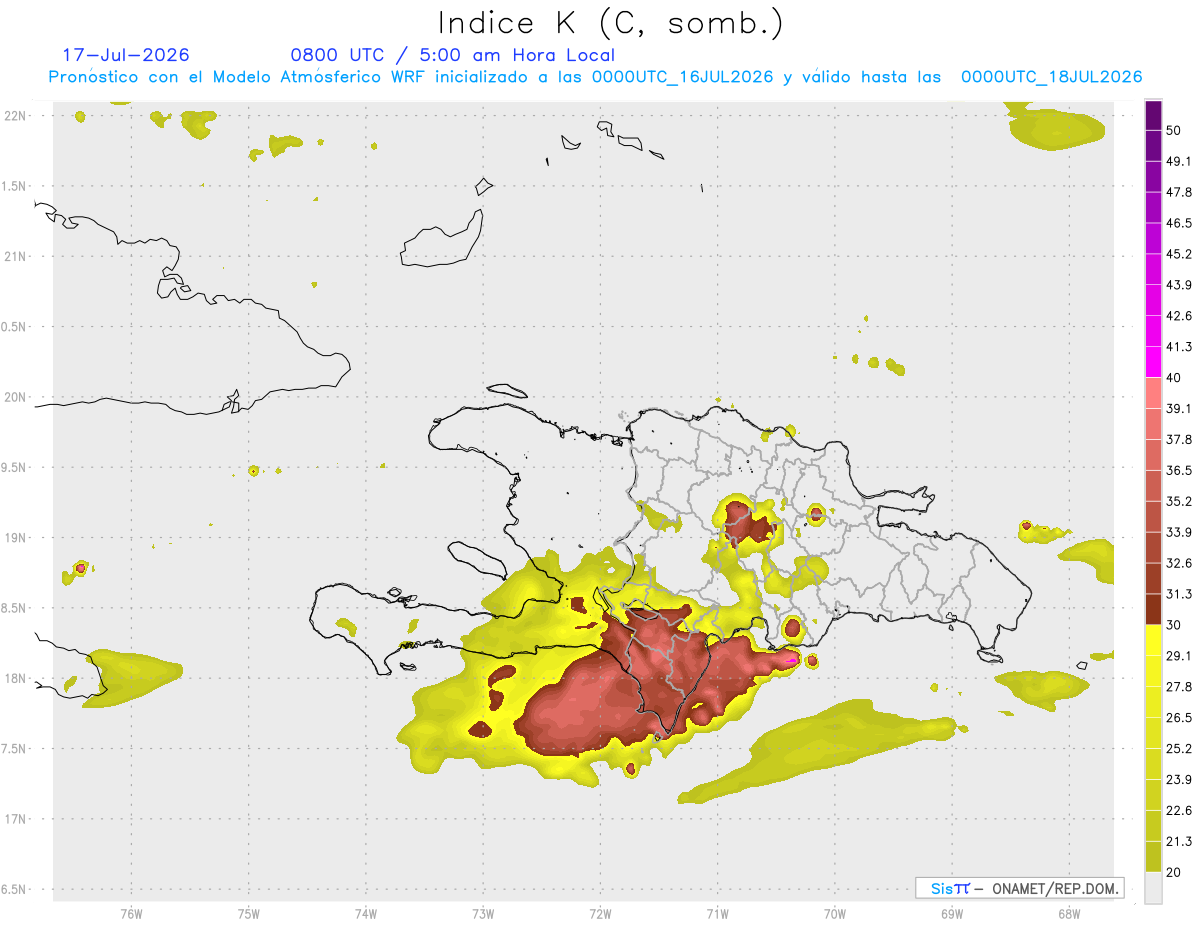Viewport: 1200px width, 927px height.
Task: Click the 68W longitude label
Action: click(x=1069, y=913)
